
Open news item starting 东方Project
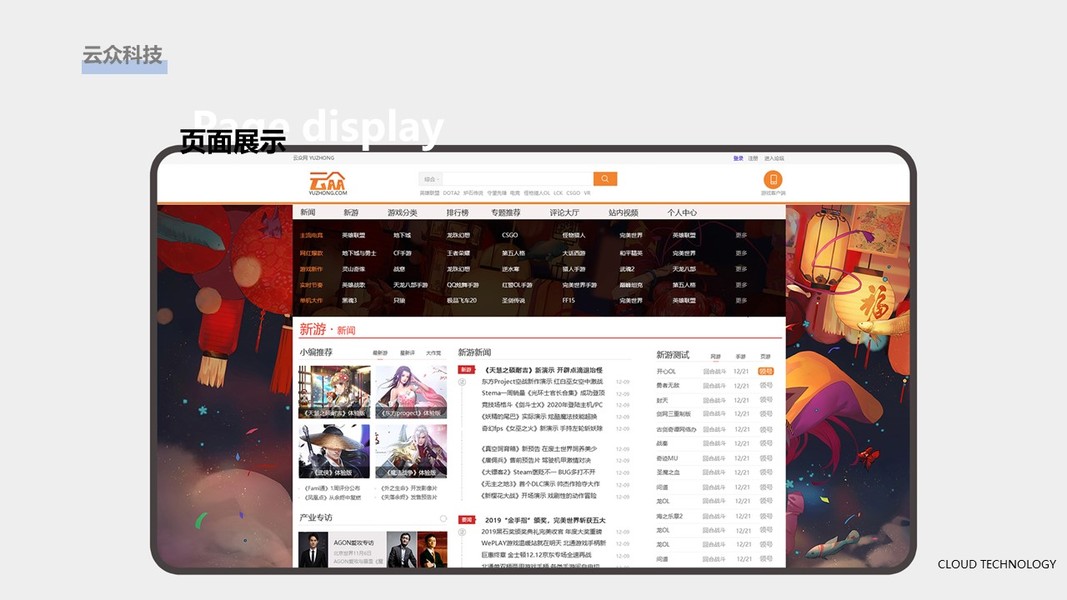click(x=542, y=382)
